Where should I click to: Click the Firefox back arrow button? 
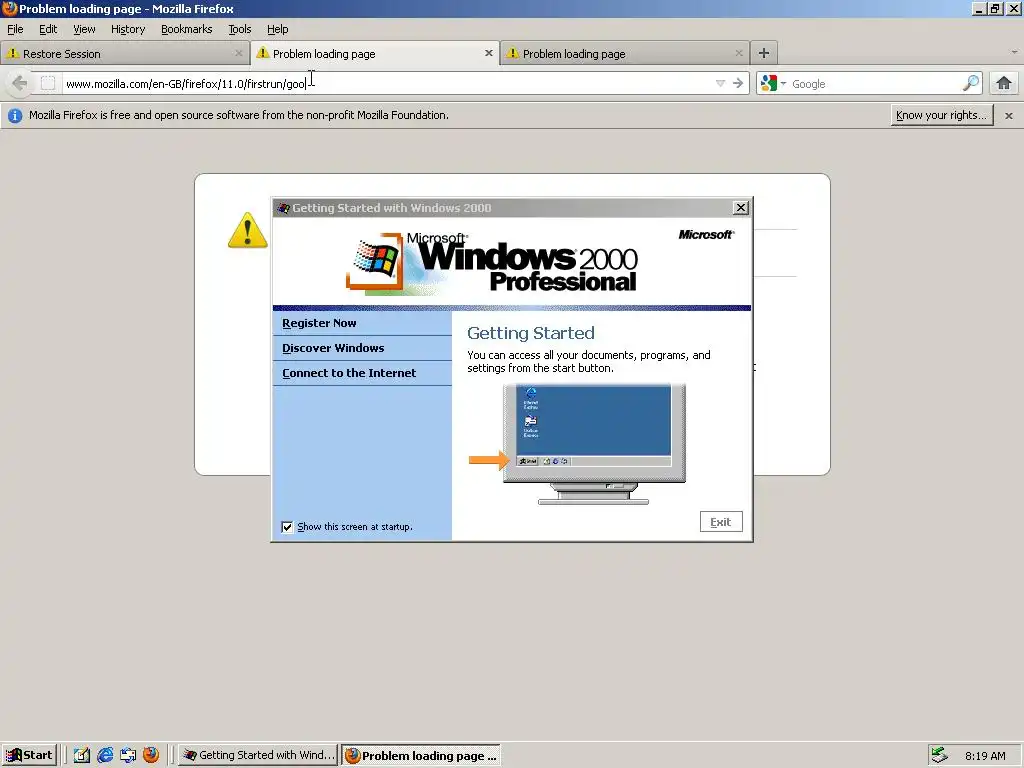[x=20, y=84]
